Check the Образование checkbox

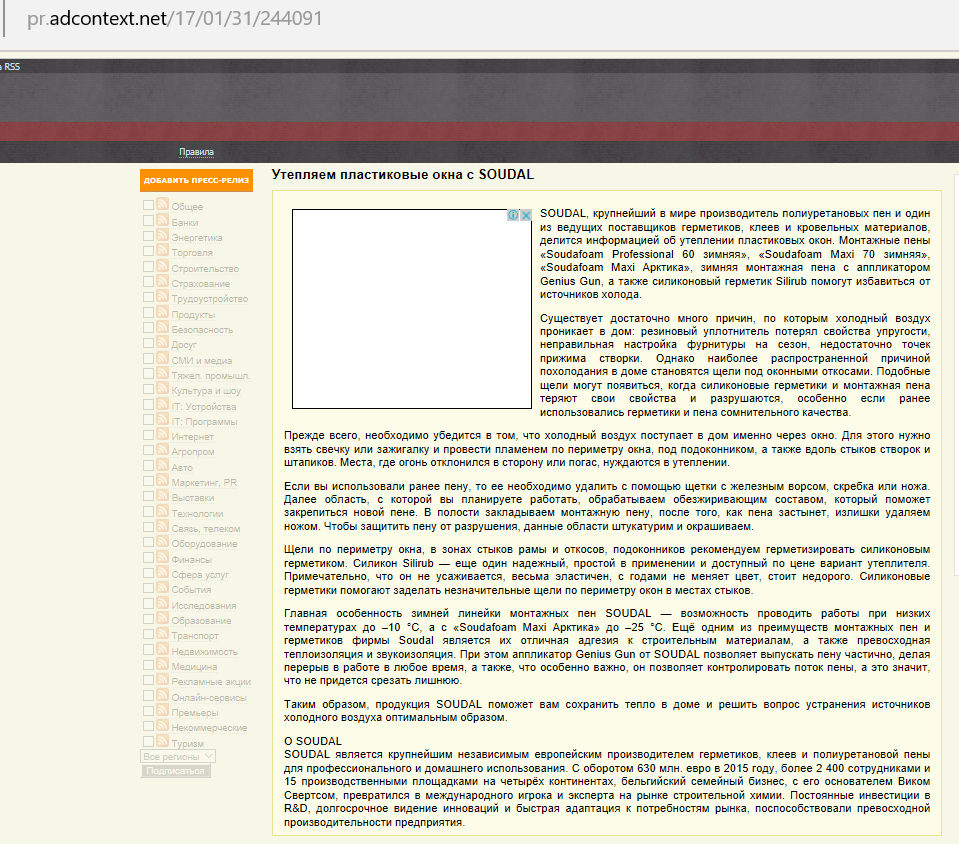coord(149,619)
